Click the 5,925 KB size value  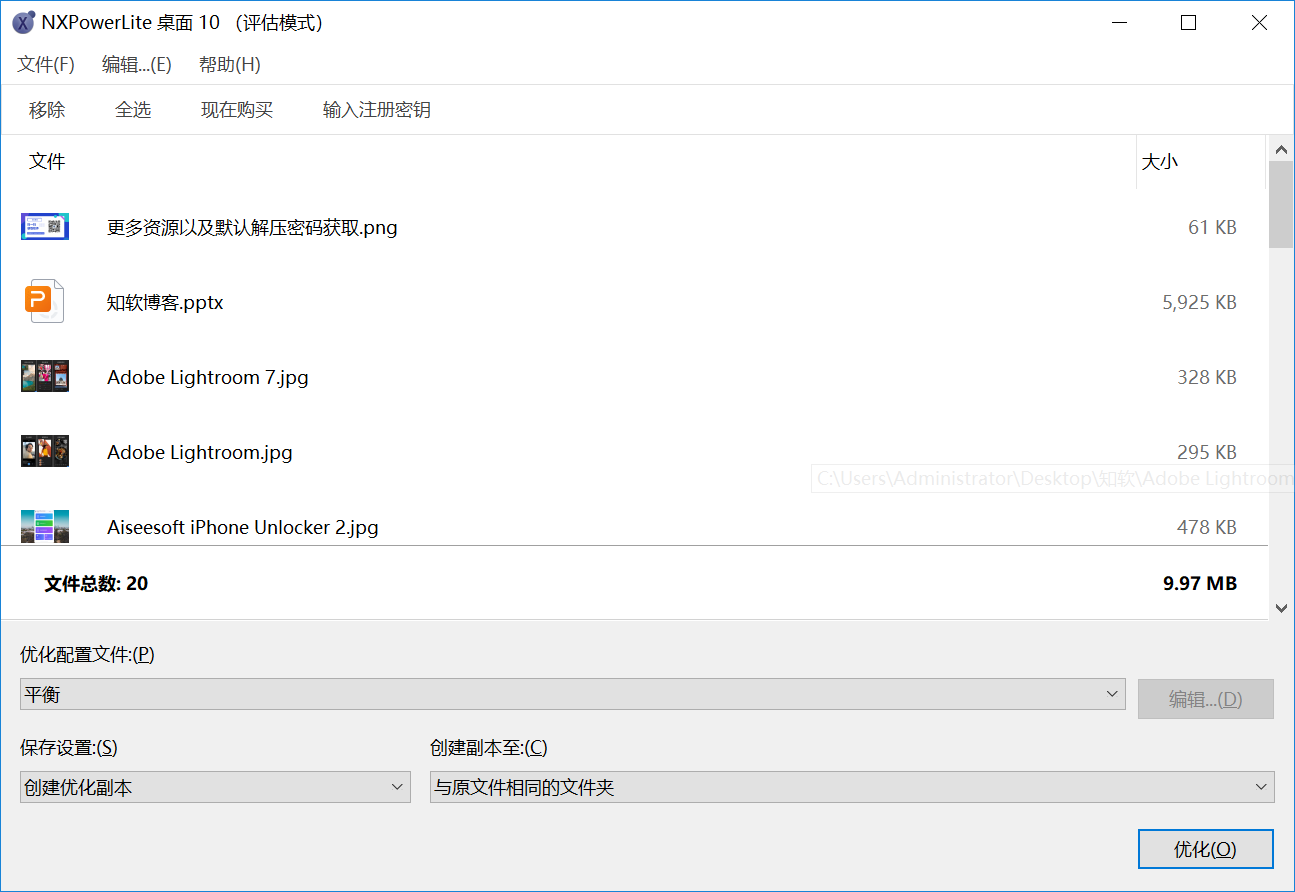tap(1200, 303)
